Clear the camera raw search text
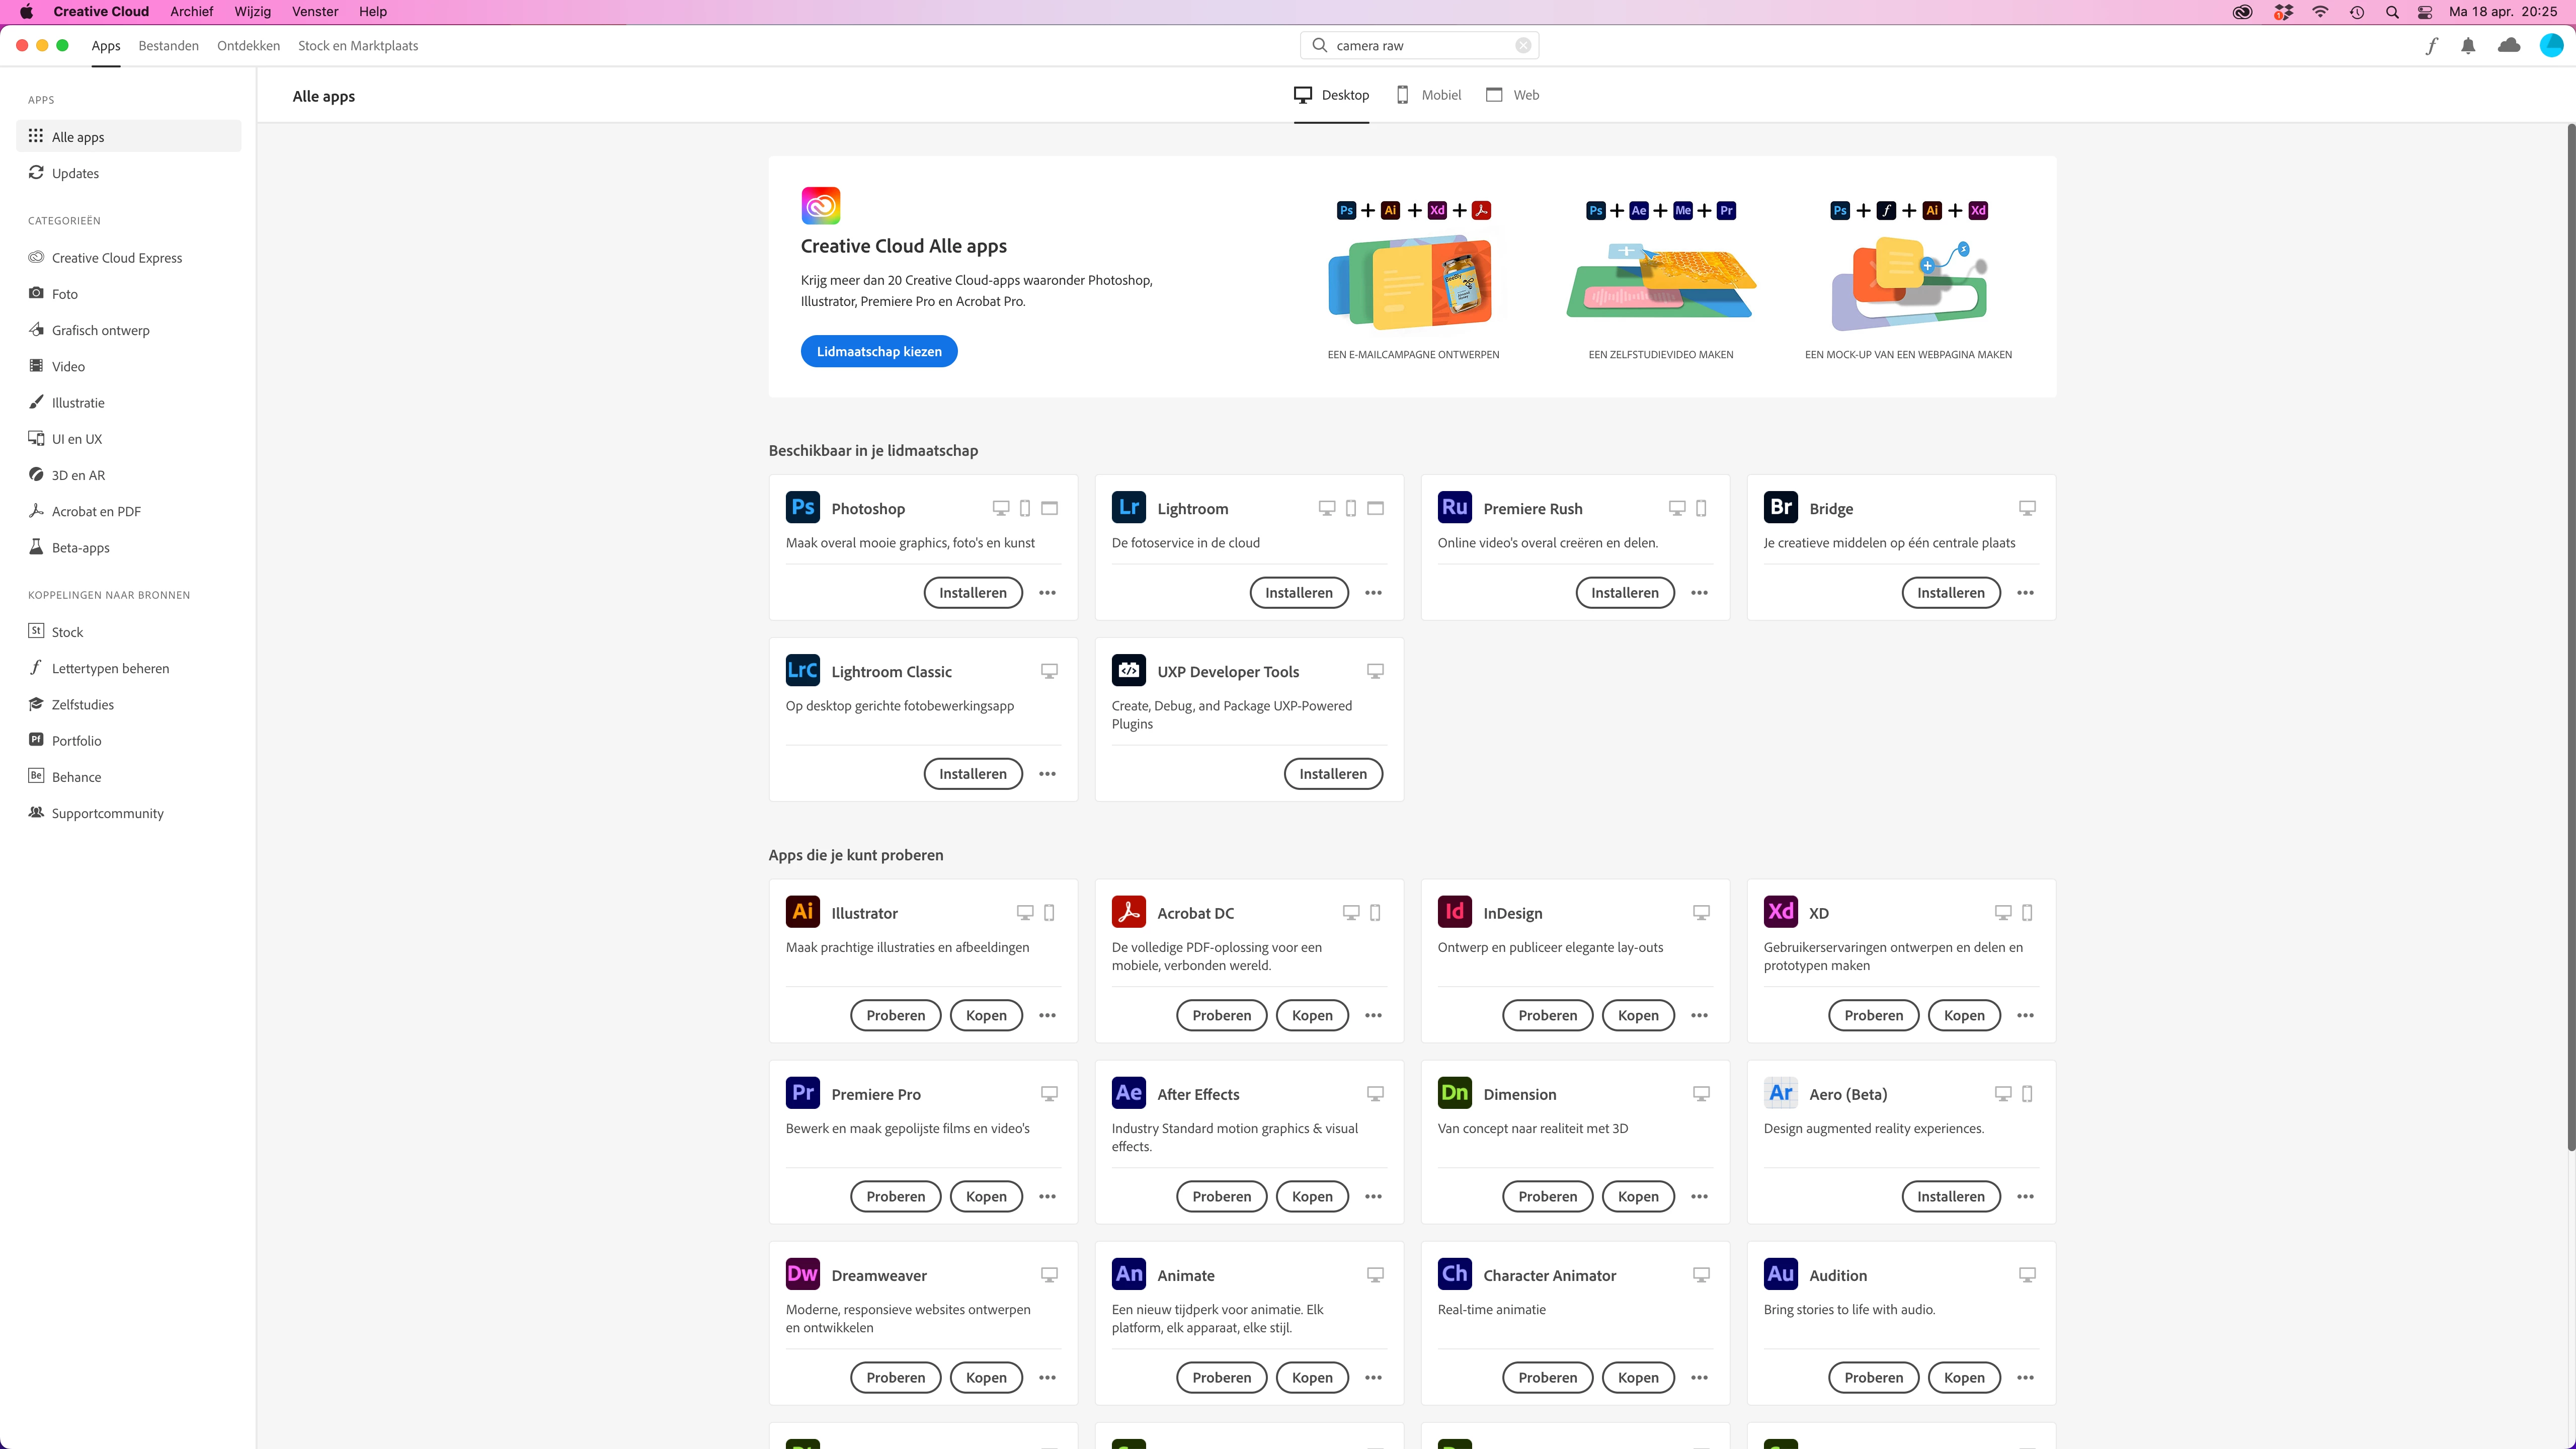The image size is (2576, 1449). [x=1523, y=46]
